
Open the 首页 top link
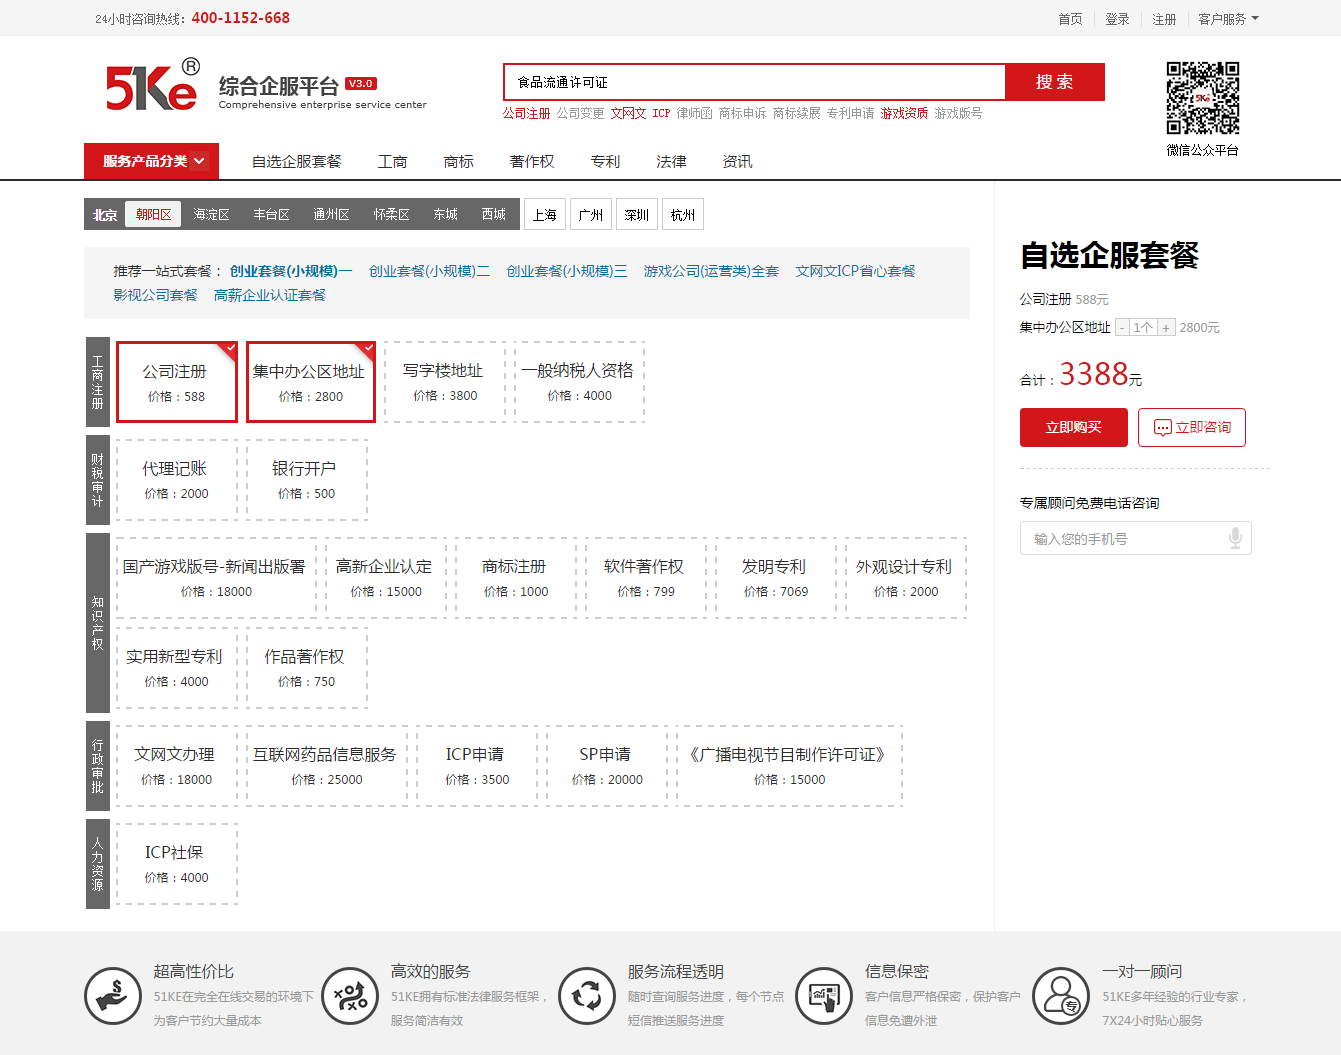pyautogui.click(x=1070, y=19)
